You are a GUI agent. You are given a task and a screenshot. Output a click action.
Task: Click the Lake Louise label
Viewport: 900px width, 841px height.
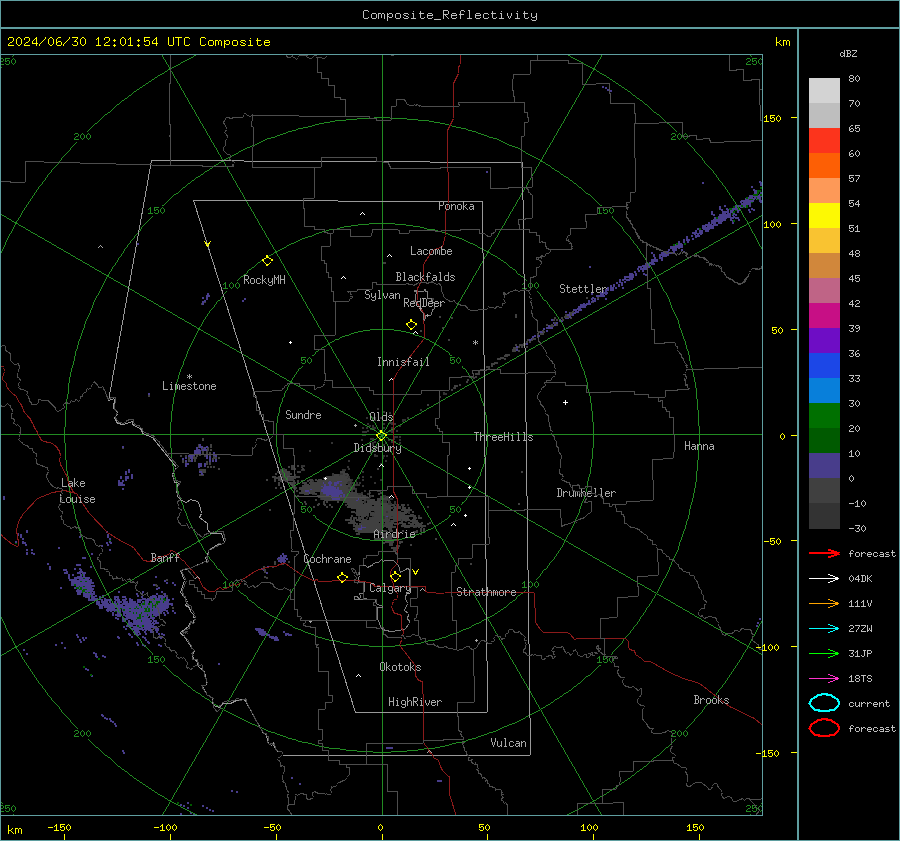pyautogui.click(x=77, y=491)
